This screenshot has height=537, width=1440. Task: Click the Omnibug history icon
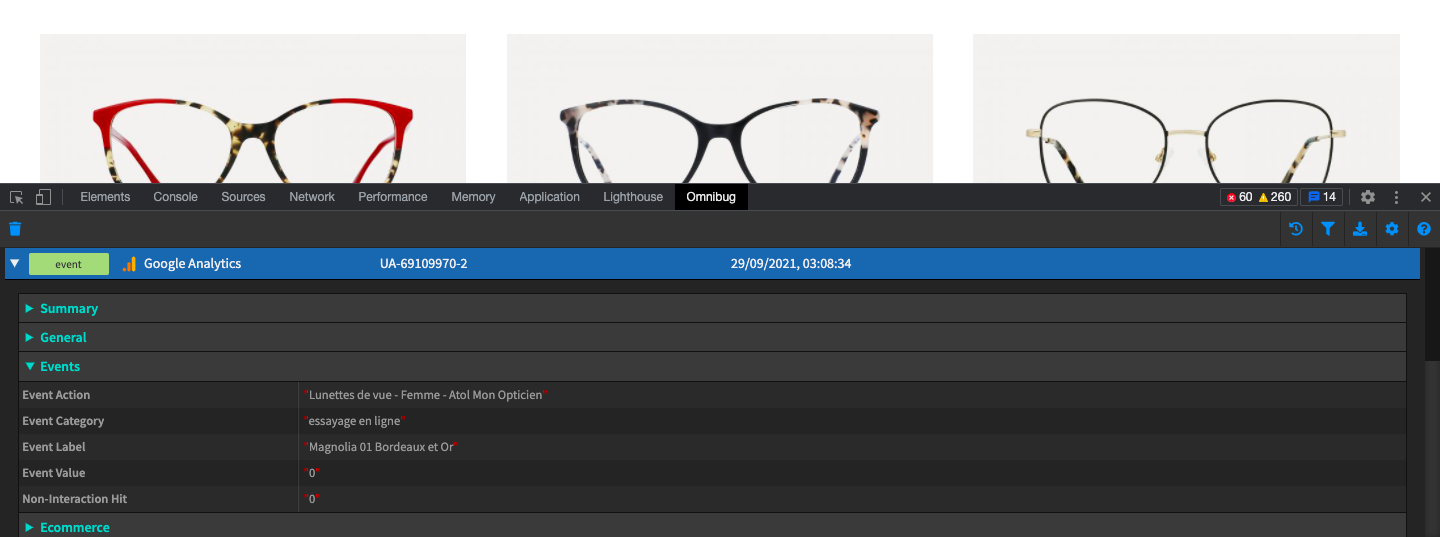coord(1295,229)
